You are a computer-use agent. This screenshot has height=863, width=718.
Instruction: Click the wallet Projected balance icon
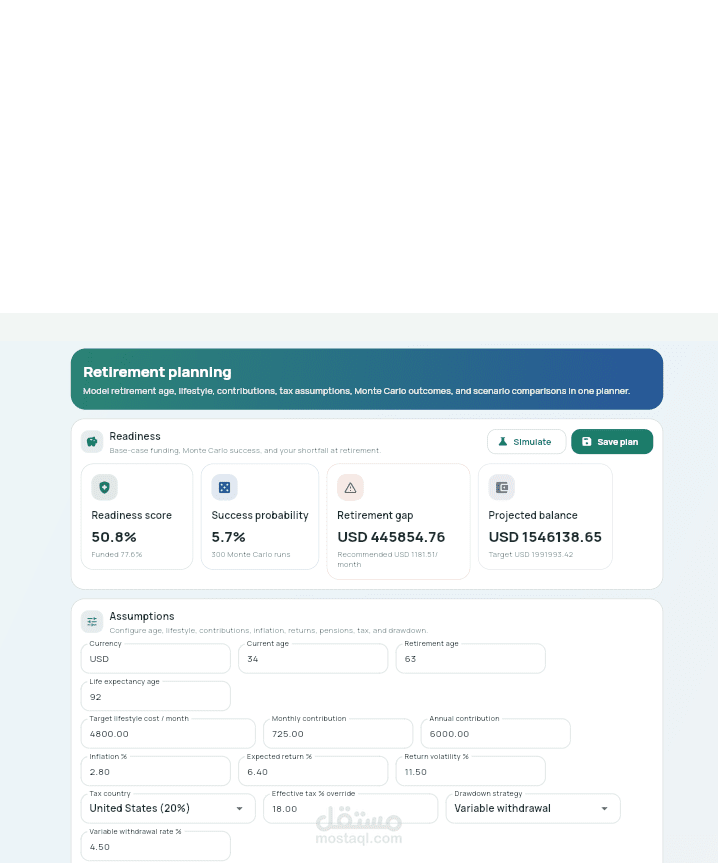(501, 487)
